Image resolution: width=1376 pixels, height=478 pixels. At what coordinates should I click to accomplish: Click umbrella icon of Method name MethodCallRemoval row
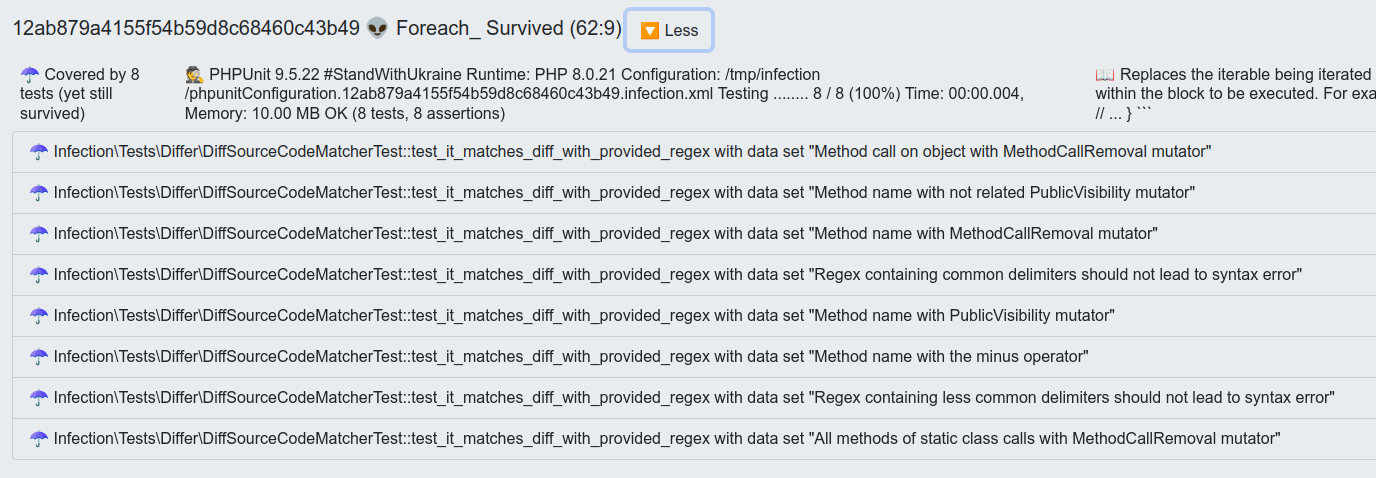coord(39,233)
